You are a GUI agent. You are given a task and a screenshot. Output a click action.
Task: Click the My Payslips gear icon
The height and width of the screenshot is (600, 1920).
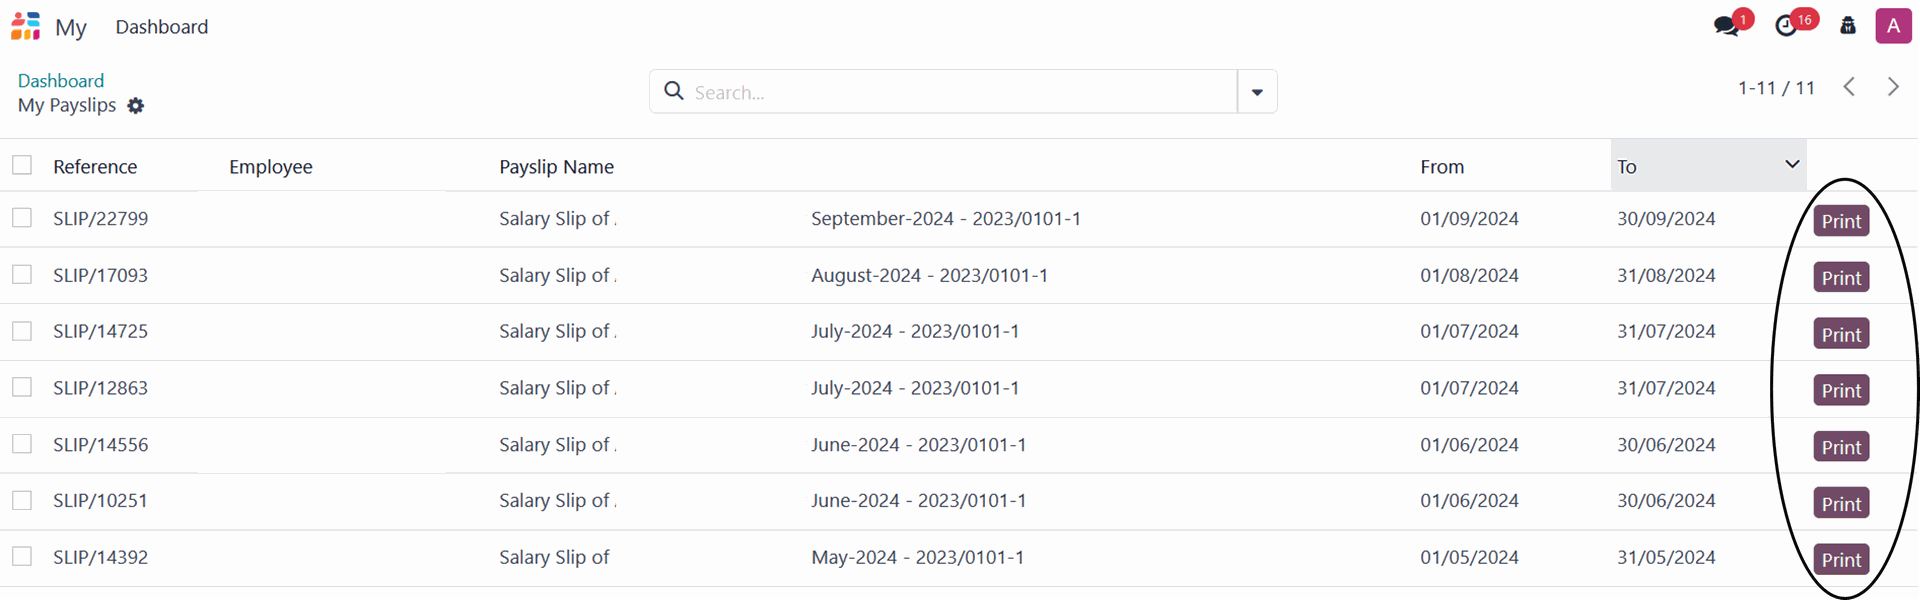click(x=136, y=106)
